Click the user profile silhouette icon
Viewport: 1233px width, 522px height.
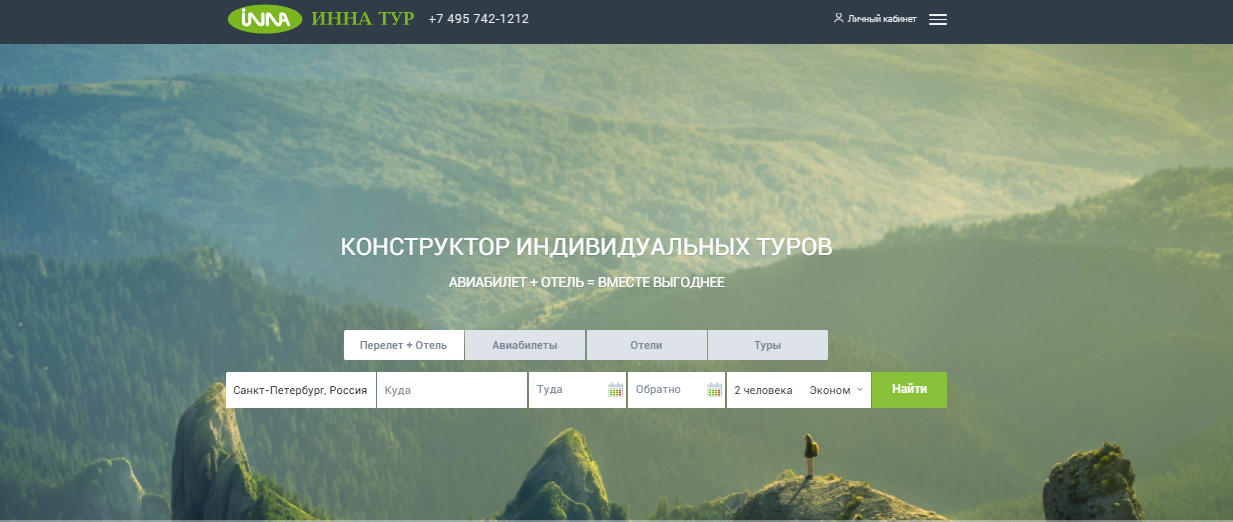pos(838,18)
